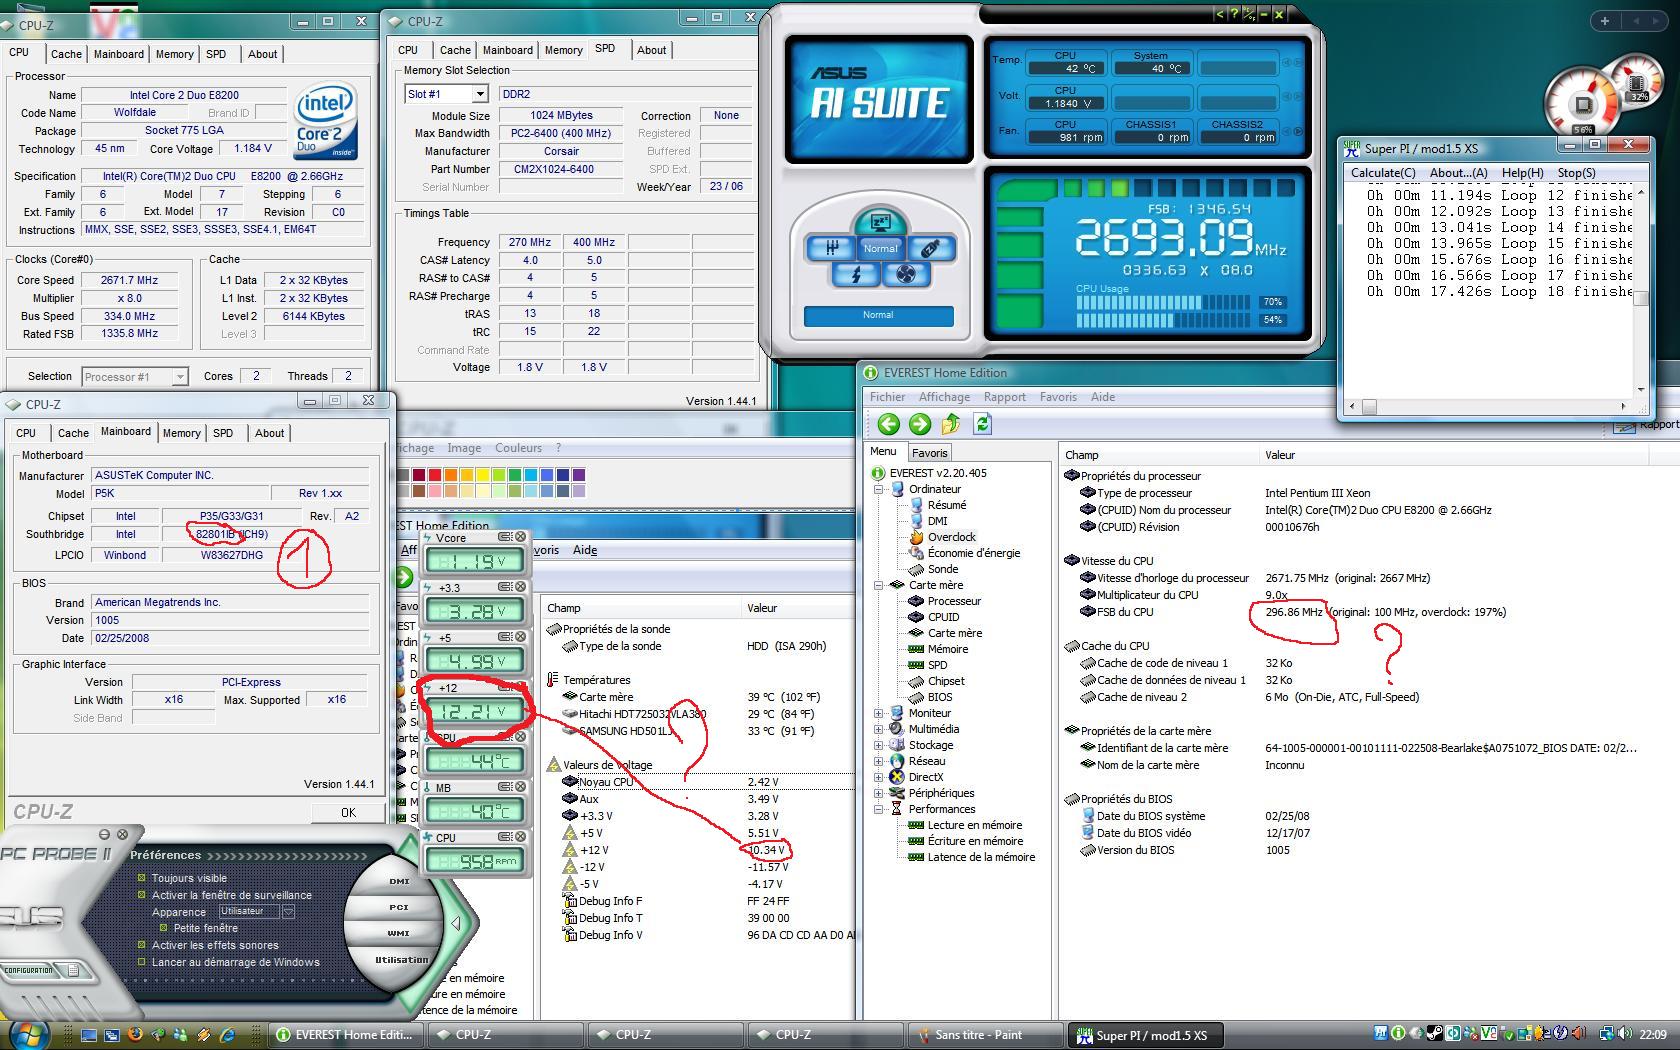Image resolution: width=1680 pixels, height=1050 pixels.
Task: Open the Slot #1 memory slot dropdown
Action: click(480, 94)
